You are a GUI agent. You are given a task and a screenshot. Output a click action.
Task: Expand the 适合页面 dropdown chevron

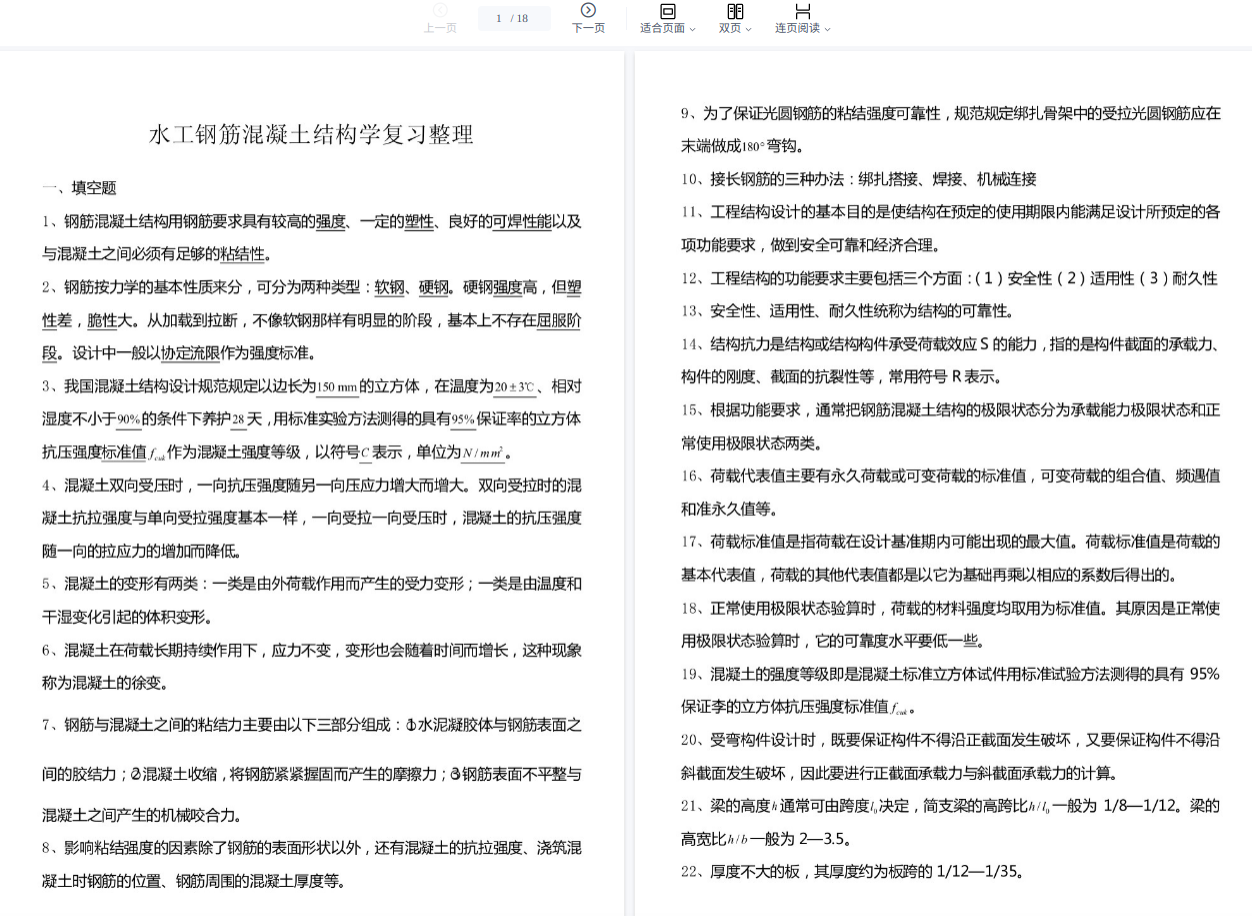[x=692, y=29]
